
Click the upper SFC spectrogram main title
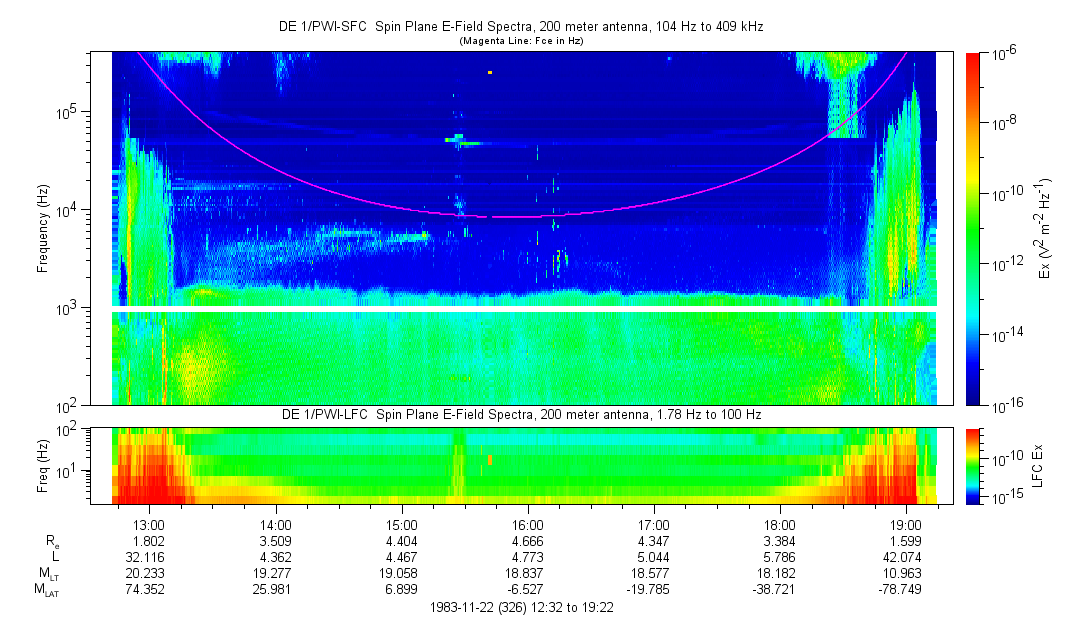click(x=520, y=27)
